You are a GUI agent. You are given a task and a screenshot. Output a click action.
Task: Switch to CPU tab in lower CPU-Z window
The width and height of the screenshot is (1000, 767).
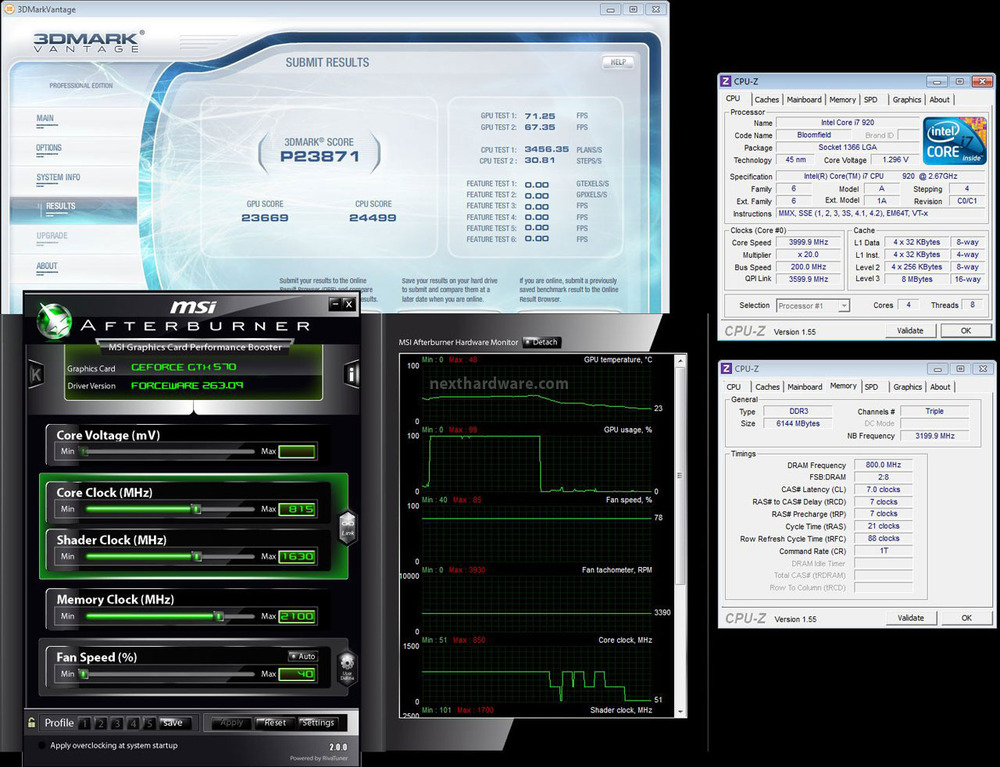coord(733,387)
